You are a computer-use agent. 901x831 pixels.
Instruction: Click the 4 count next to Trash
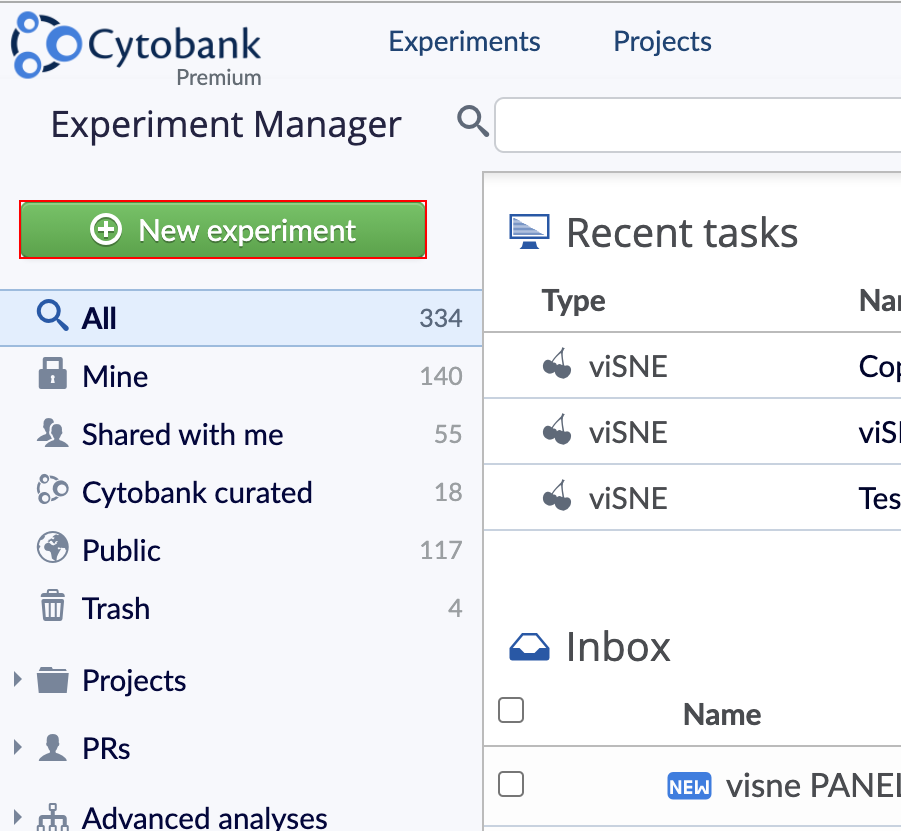[x=455, y=609]
